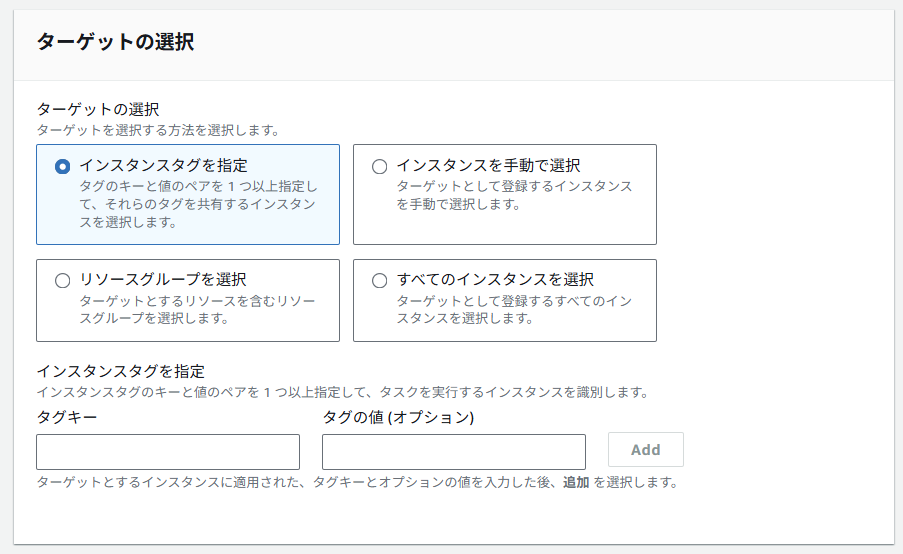Click the タグの値 (オプション) field label
The height and width of the screenshot is (554, 903).
click(398, 417)
